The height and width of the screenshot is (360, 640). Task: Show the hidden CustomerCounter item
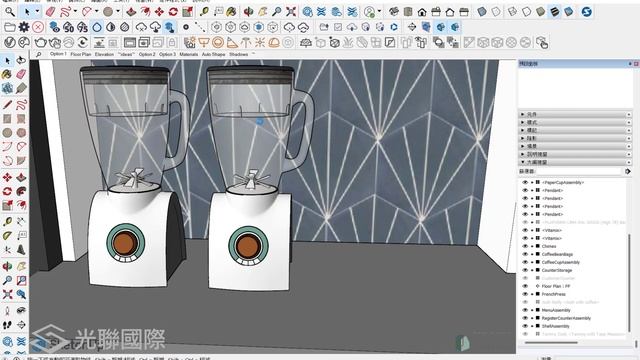[x=525, y=278]
